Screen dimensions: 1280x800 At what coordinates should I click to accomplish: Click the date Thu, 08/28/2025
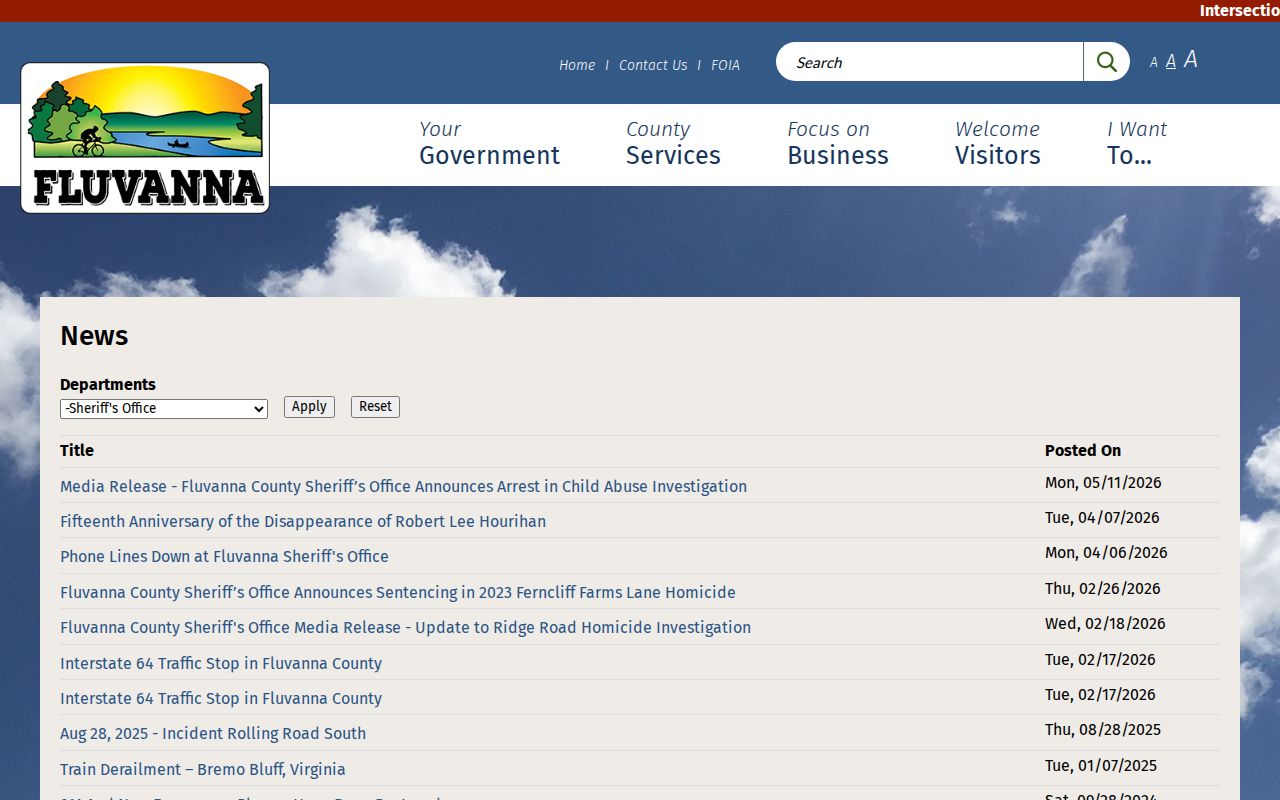pos(1103,730)
